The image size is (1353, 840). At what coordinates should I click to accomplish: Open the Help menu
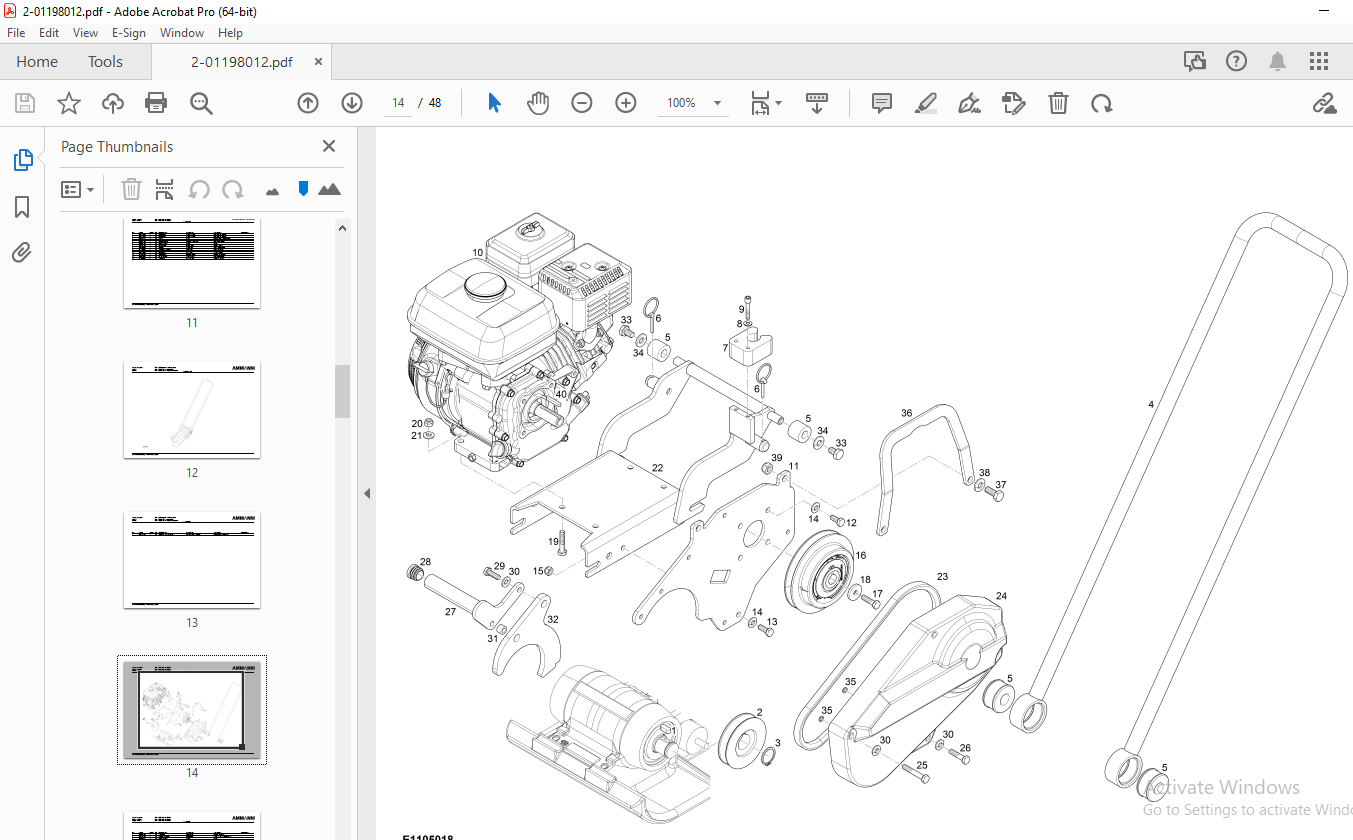[x=230, y=33]
